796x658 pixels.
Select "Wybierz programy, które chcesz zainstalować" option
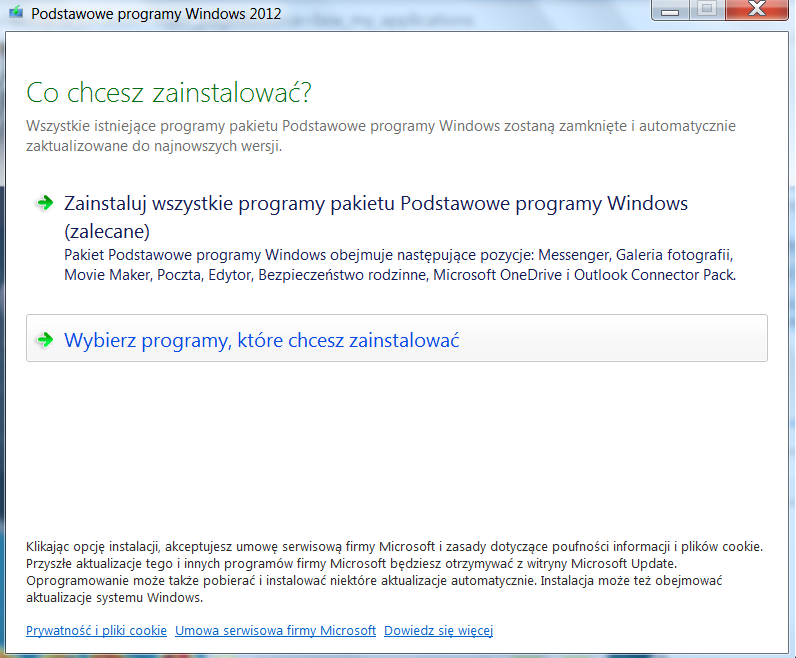[x=396, y=338]
